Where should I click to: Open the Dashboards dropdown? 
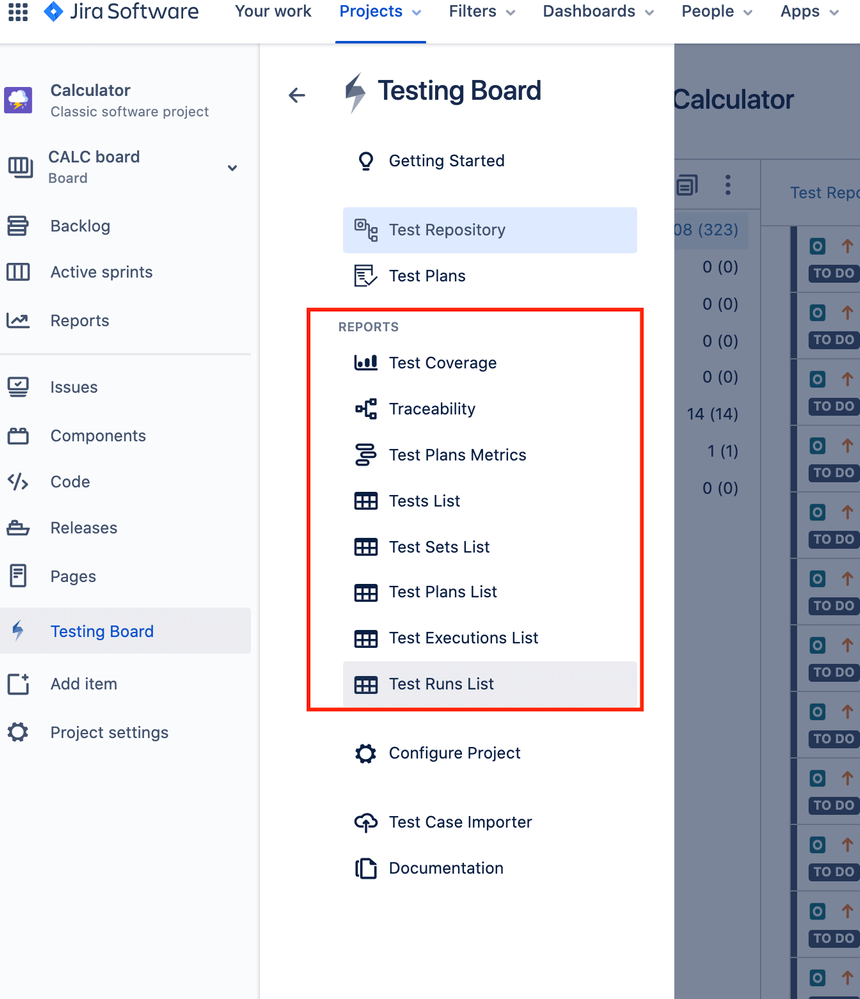coord(598,11)
